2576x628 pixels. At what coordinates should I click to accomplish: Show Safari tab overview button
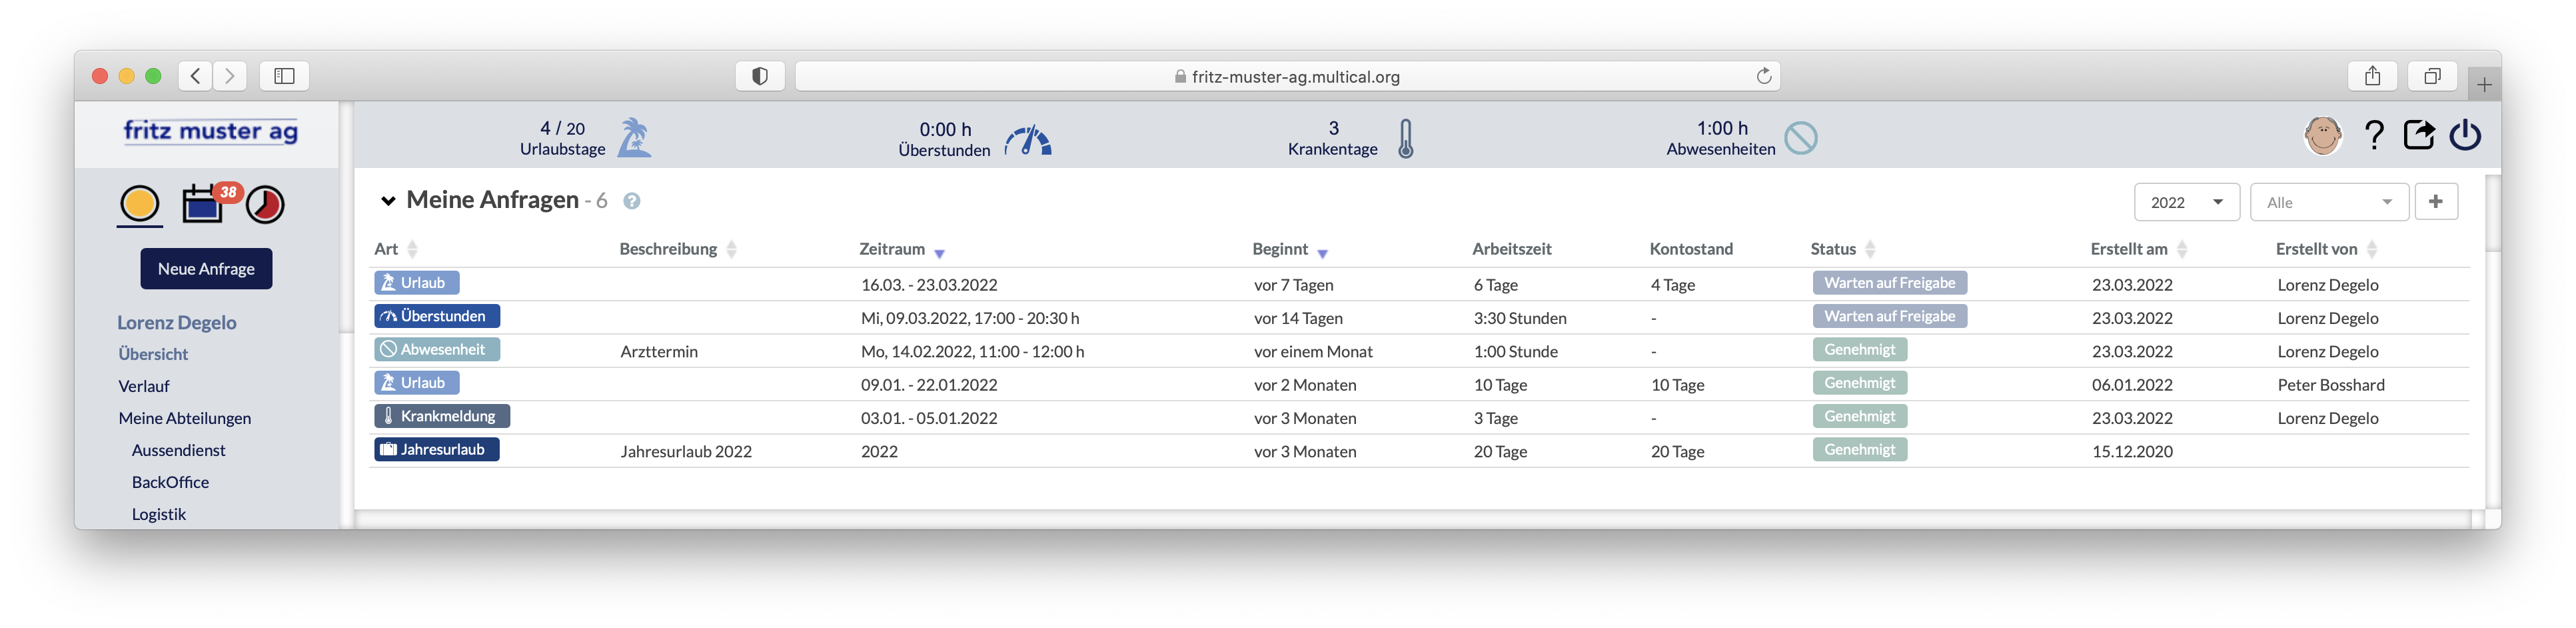[x=2432, y=76]
